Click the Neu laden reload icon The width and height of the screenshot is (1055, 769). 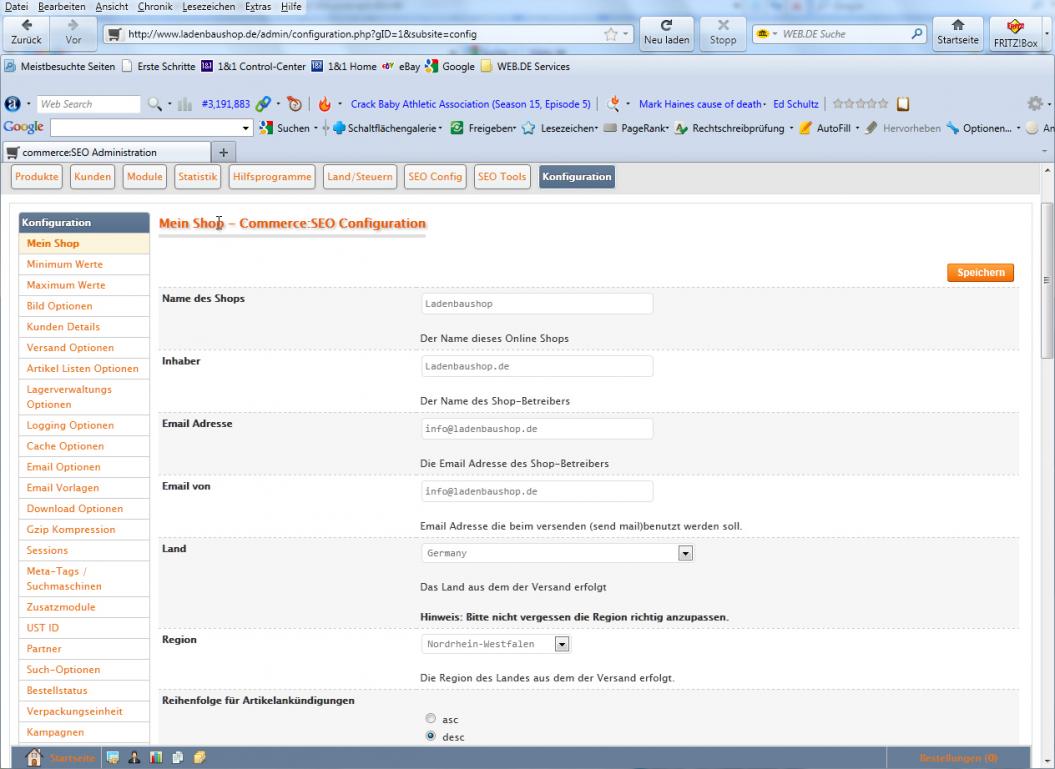point(666,27)
